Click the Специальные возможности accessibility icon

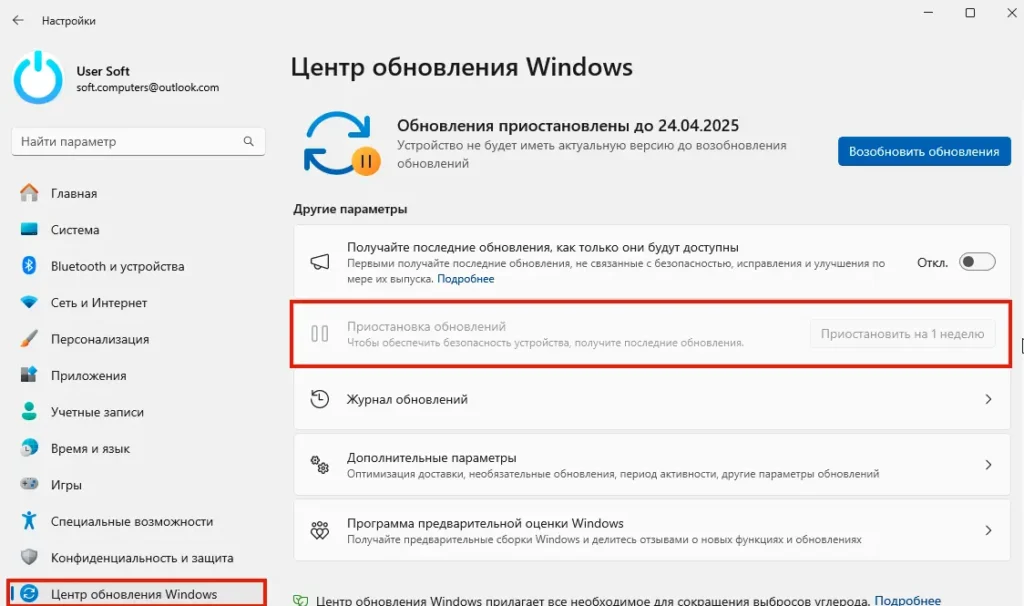pos(29,520)
